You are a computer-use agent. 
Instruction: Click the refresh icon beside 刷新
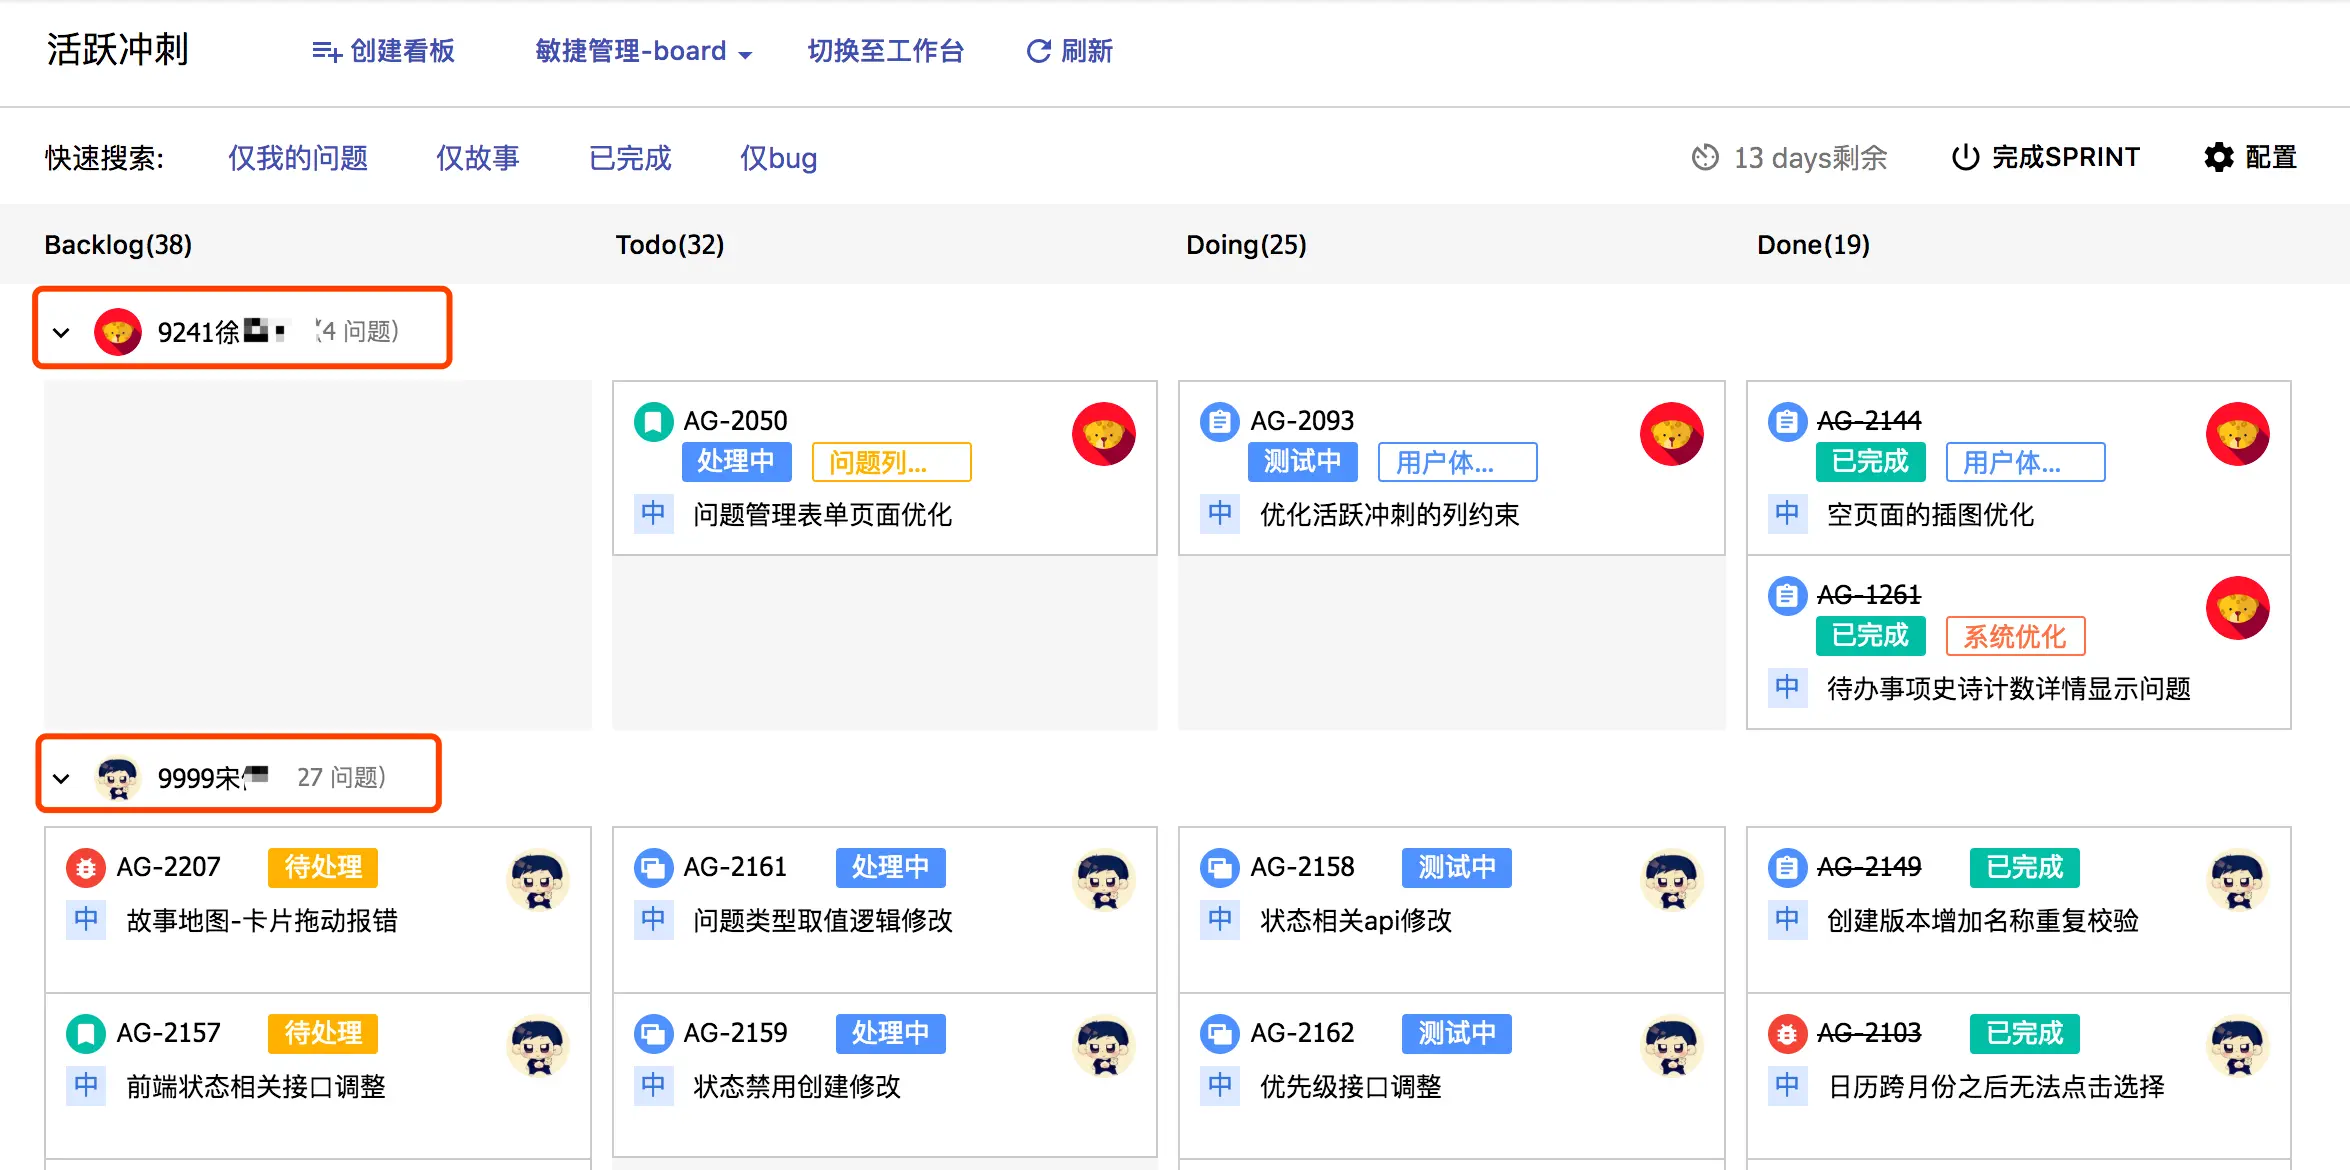tap(1038, 51)
